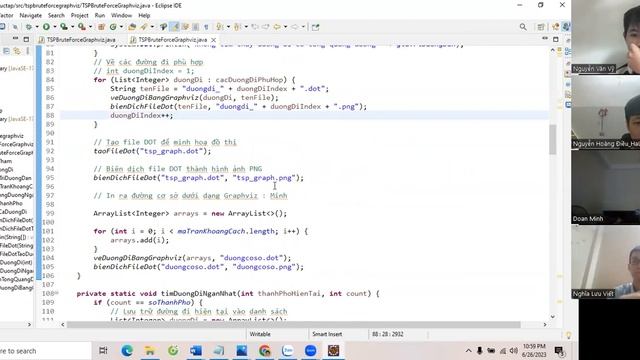The height and width of the screenshot is (360, 640).
Task: Click the Coverage launch icon
Action: pos(64,27)
